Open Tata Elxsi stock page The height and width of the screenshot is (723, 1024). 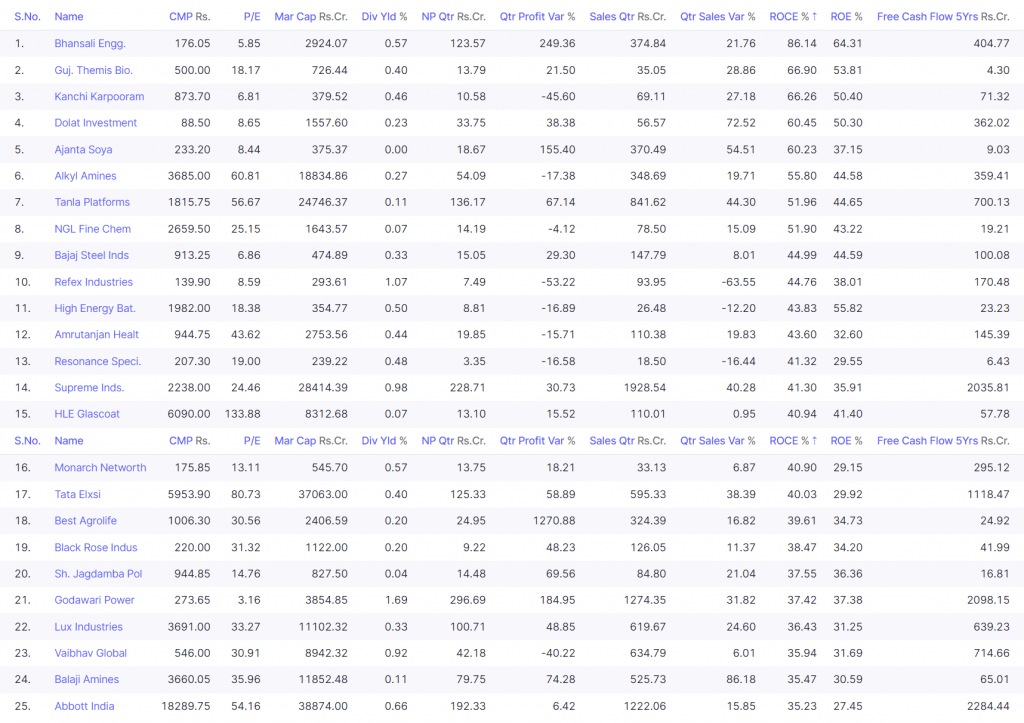pos(77,494)
